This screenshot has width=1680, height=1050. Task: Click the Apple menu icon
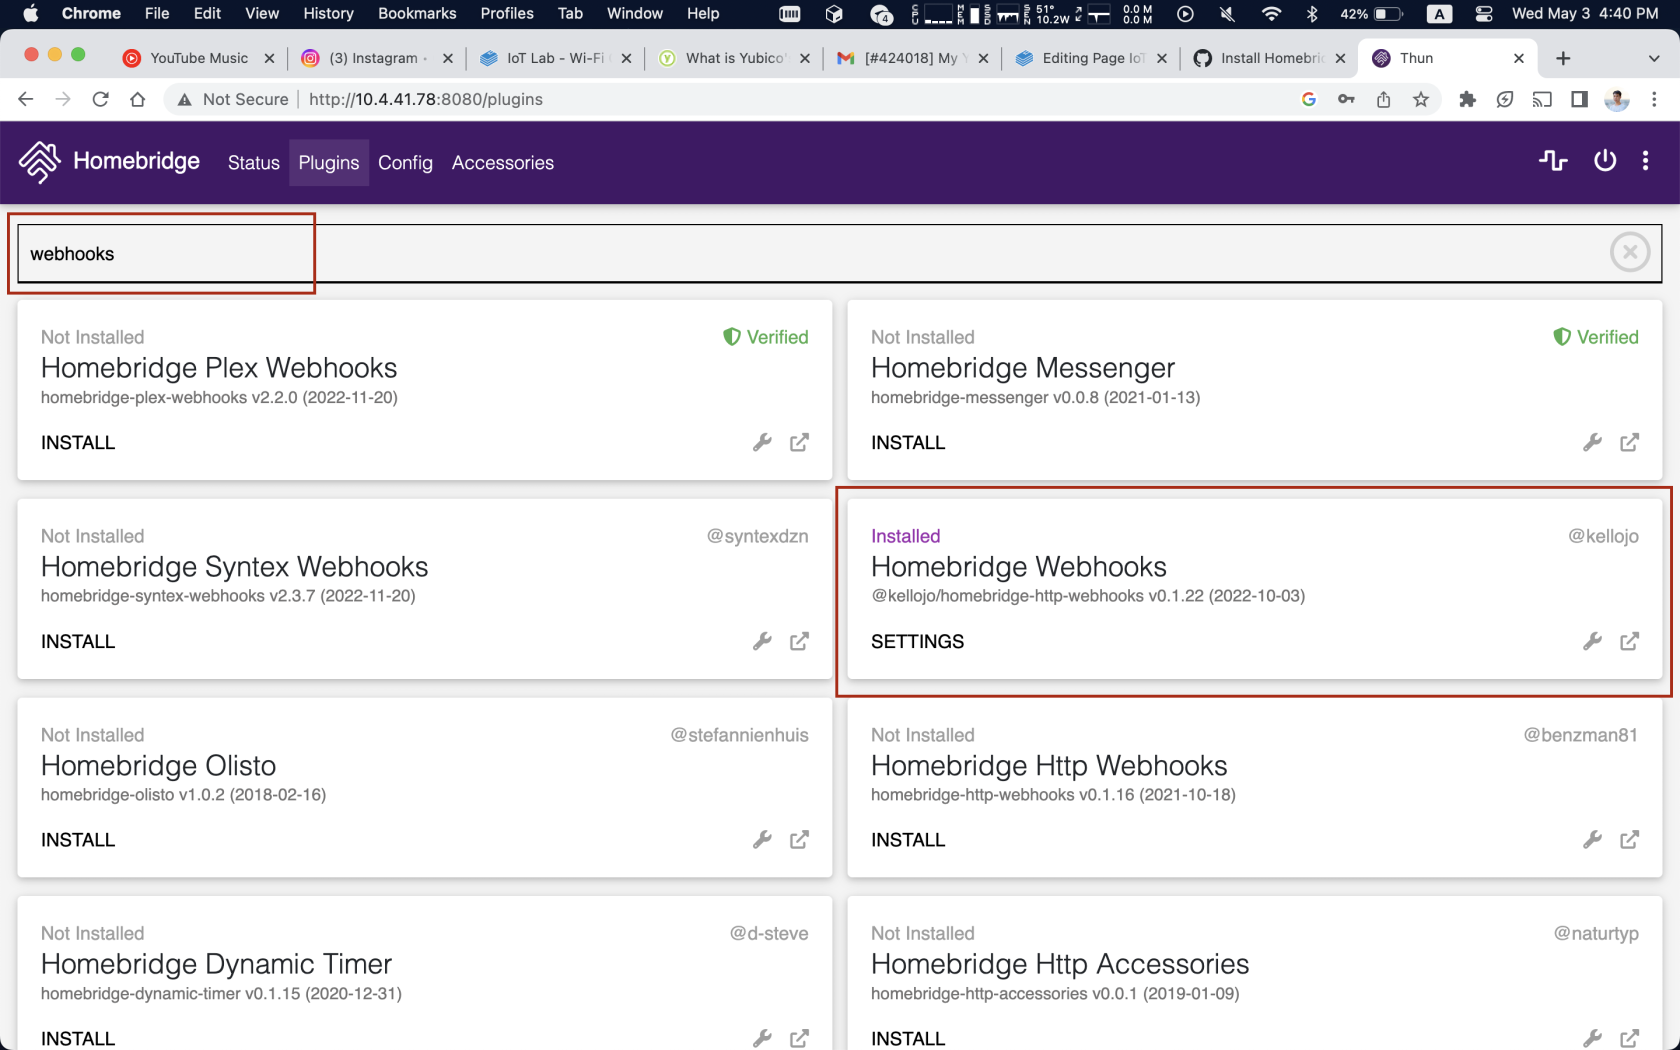point(30,13)
